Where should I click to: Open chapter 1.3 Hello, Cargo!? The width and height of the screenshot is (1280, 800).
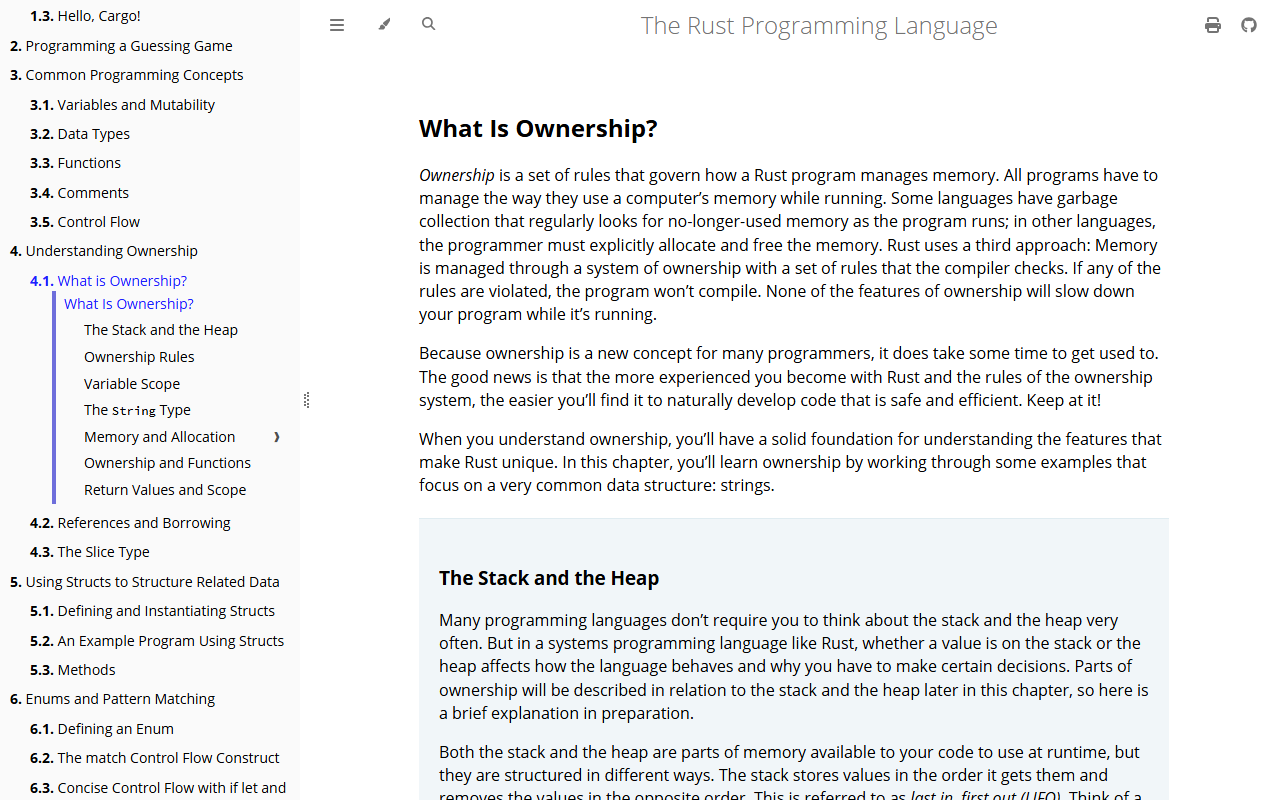(85, 16)
